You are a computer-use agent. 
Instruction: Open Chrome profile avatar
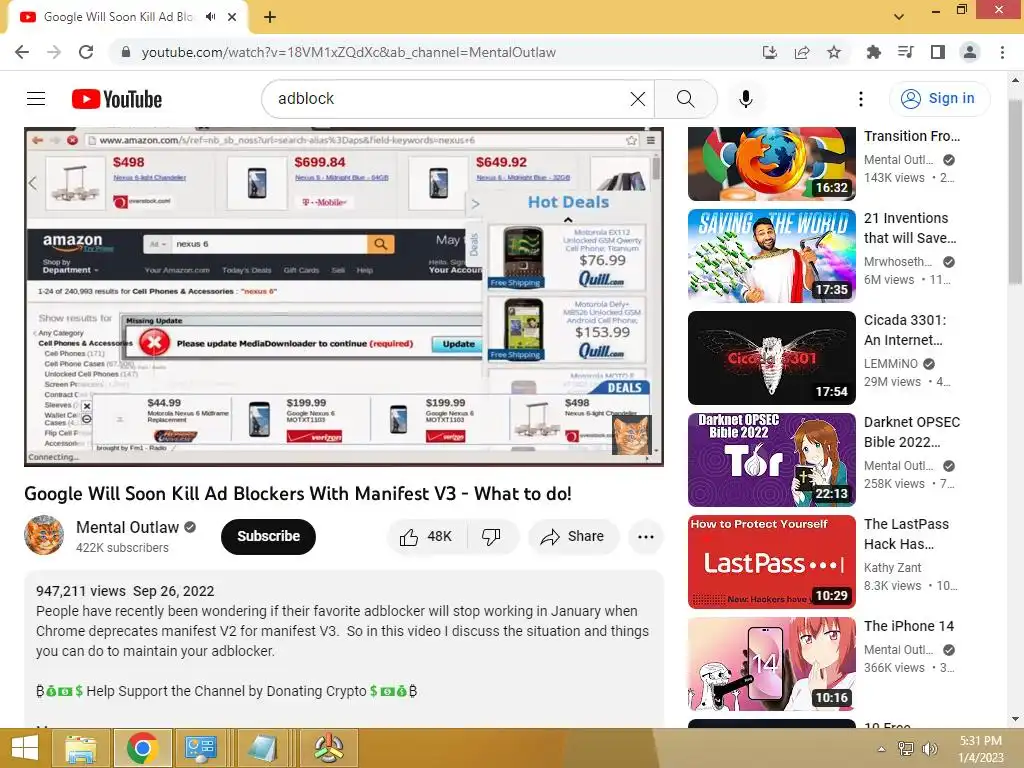coord(970,52)
